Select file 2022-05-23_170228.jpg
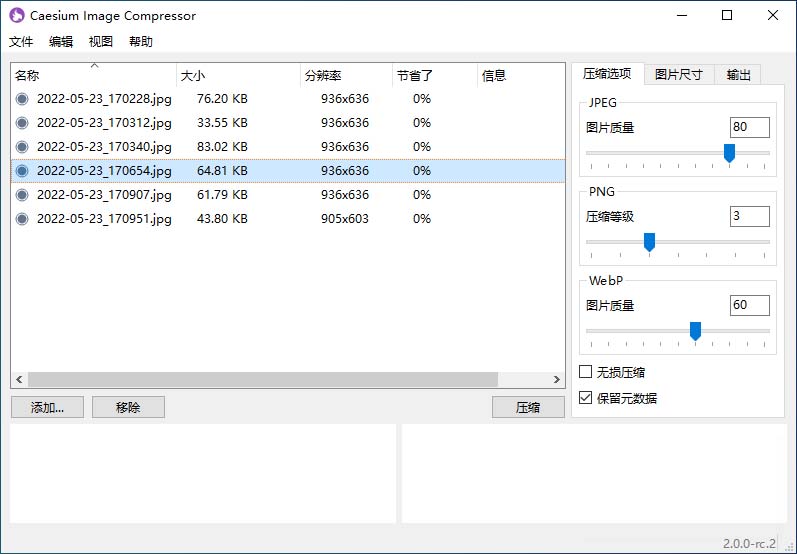797x554 pixels. pyautogui.click(x=104, y=99)
